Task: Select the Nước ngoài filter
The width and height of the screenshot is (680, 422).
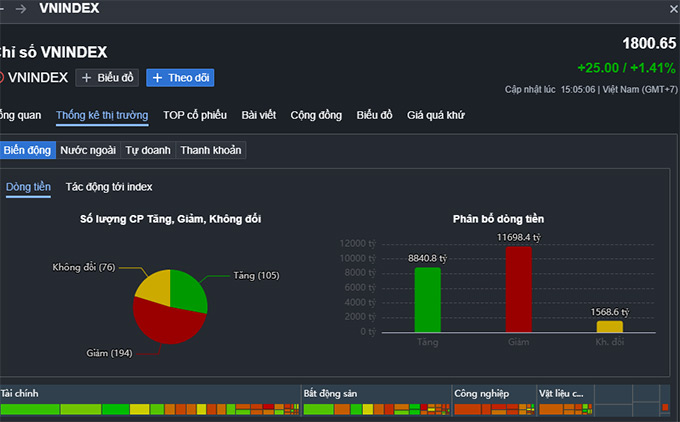Action: point(88,150)
